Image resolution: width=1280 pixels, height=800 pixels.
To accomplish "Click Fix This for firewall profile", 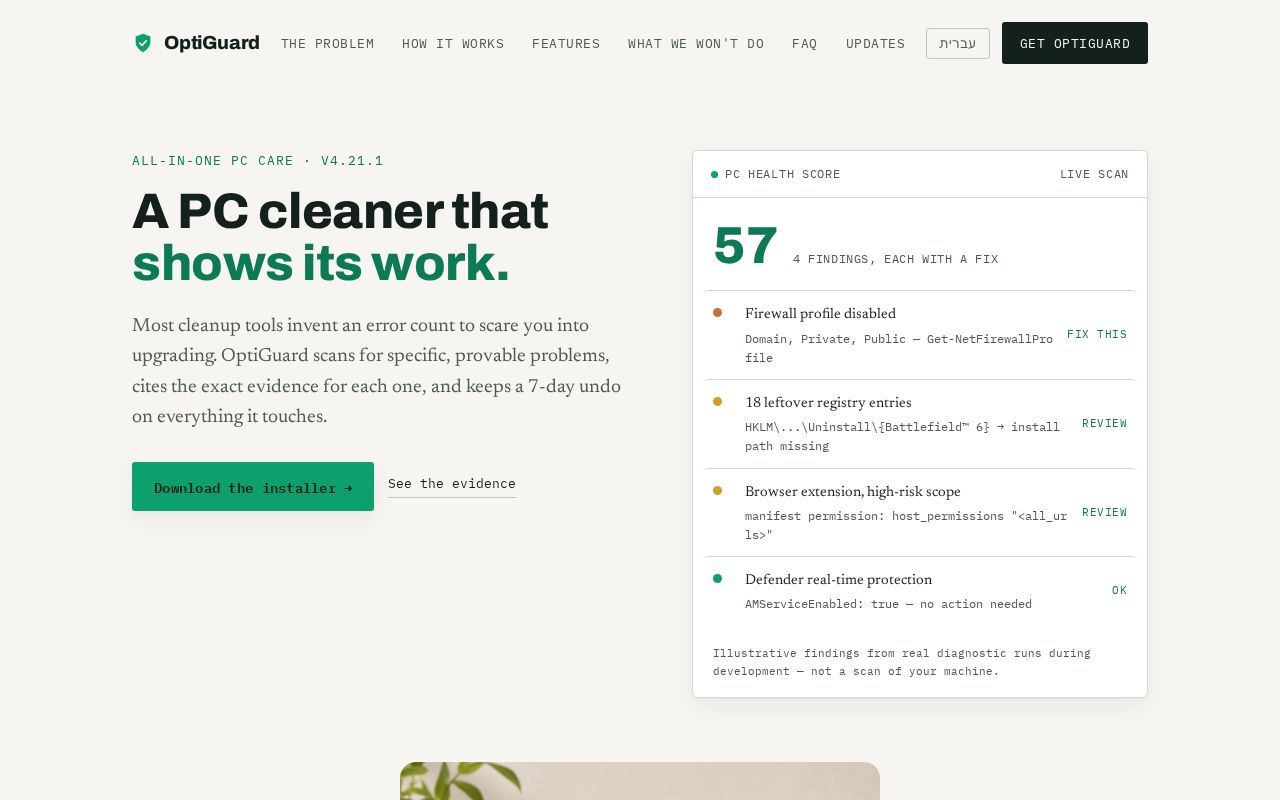I will click(1097, 335).
